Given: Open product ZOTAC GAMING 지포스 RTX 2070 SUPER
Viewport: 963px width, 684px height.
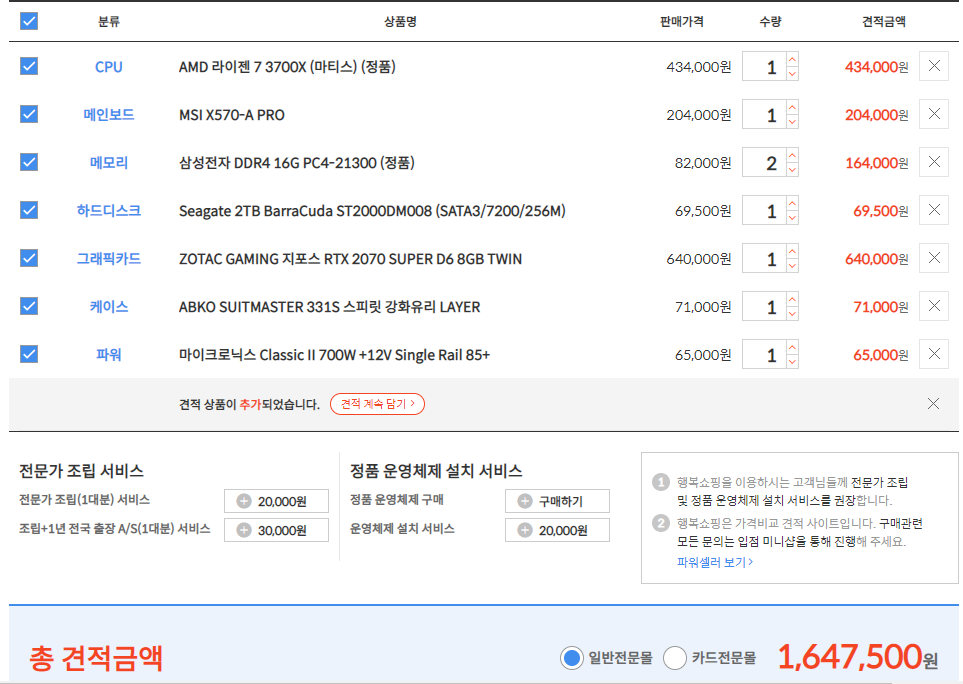Looking at the screenshot, I should 350,258.
